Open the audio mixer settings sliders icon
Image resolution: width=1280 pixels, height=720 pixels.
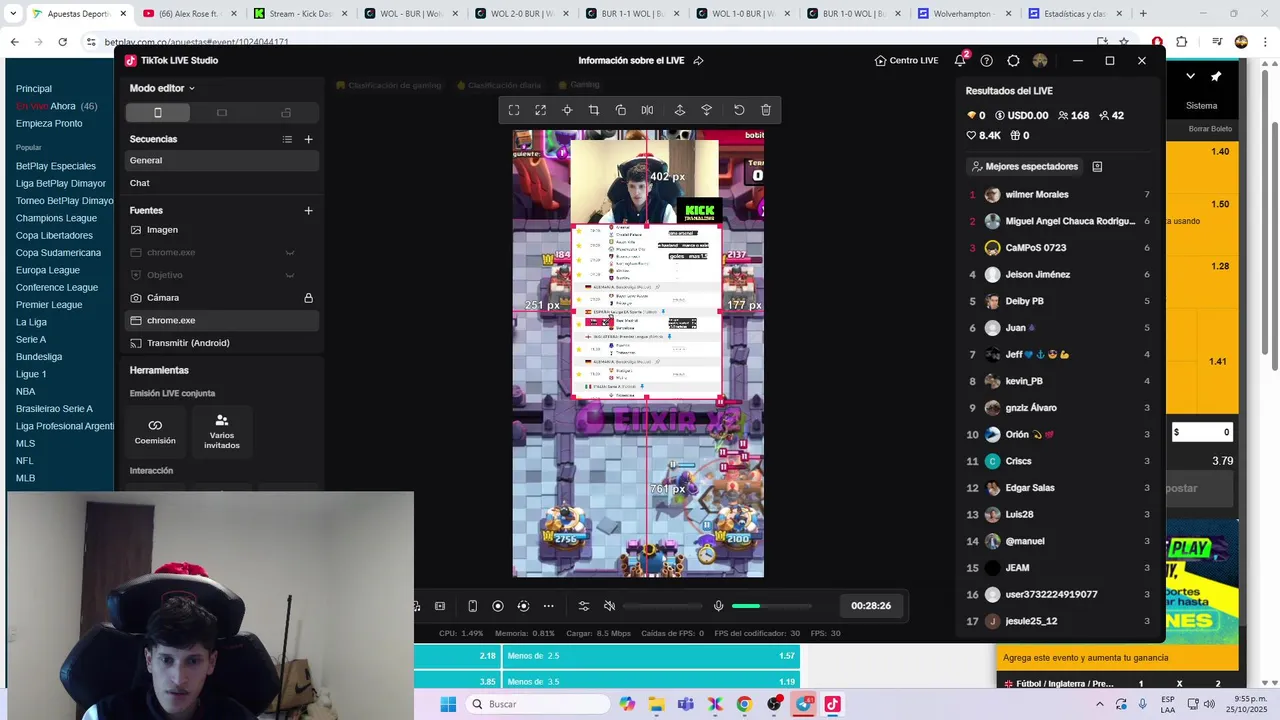(584, 606)
